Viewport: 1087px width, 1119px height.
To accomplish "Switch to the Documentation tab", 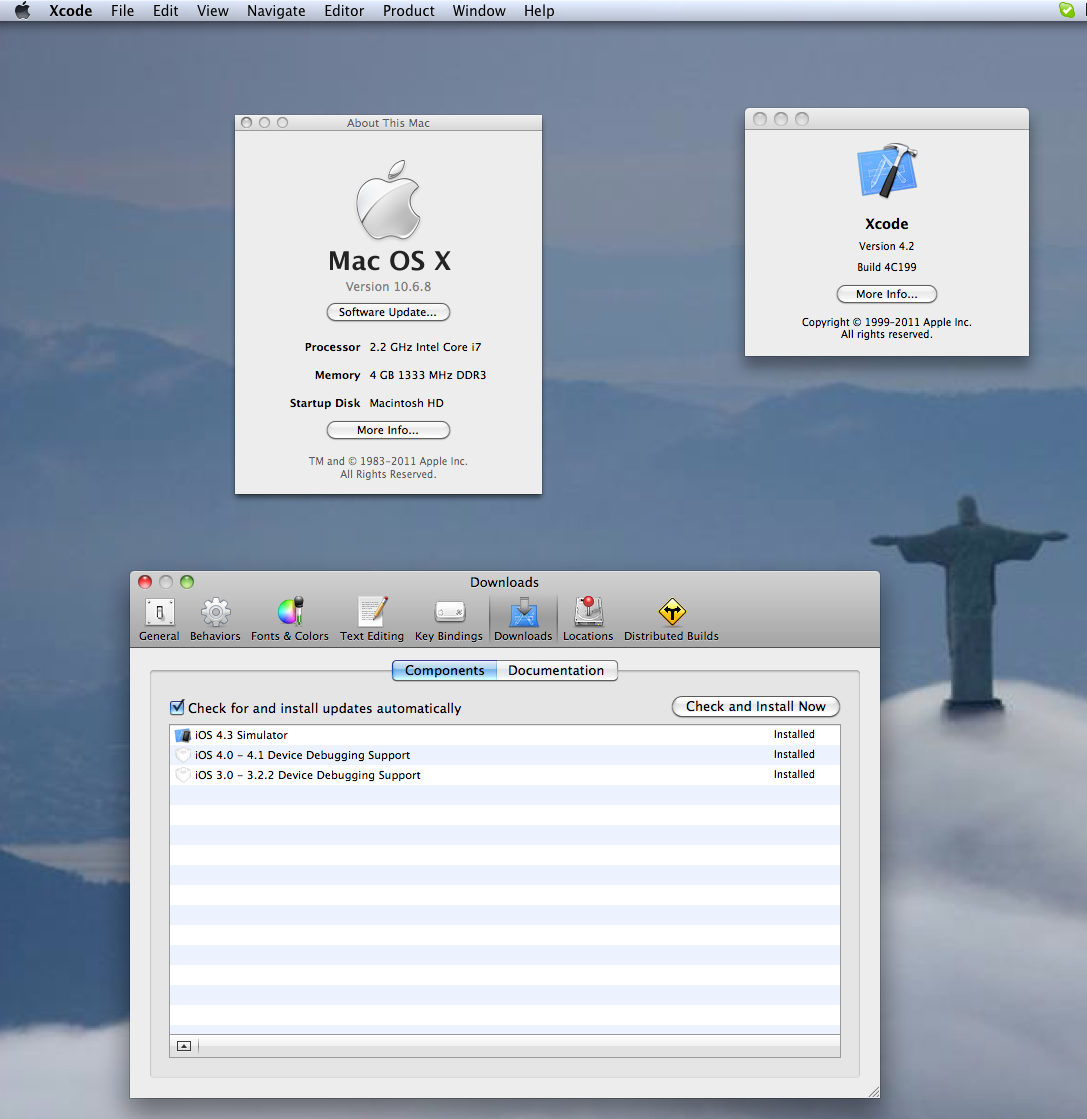I will pos(556,671).
